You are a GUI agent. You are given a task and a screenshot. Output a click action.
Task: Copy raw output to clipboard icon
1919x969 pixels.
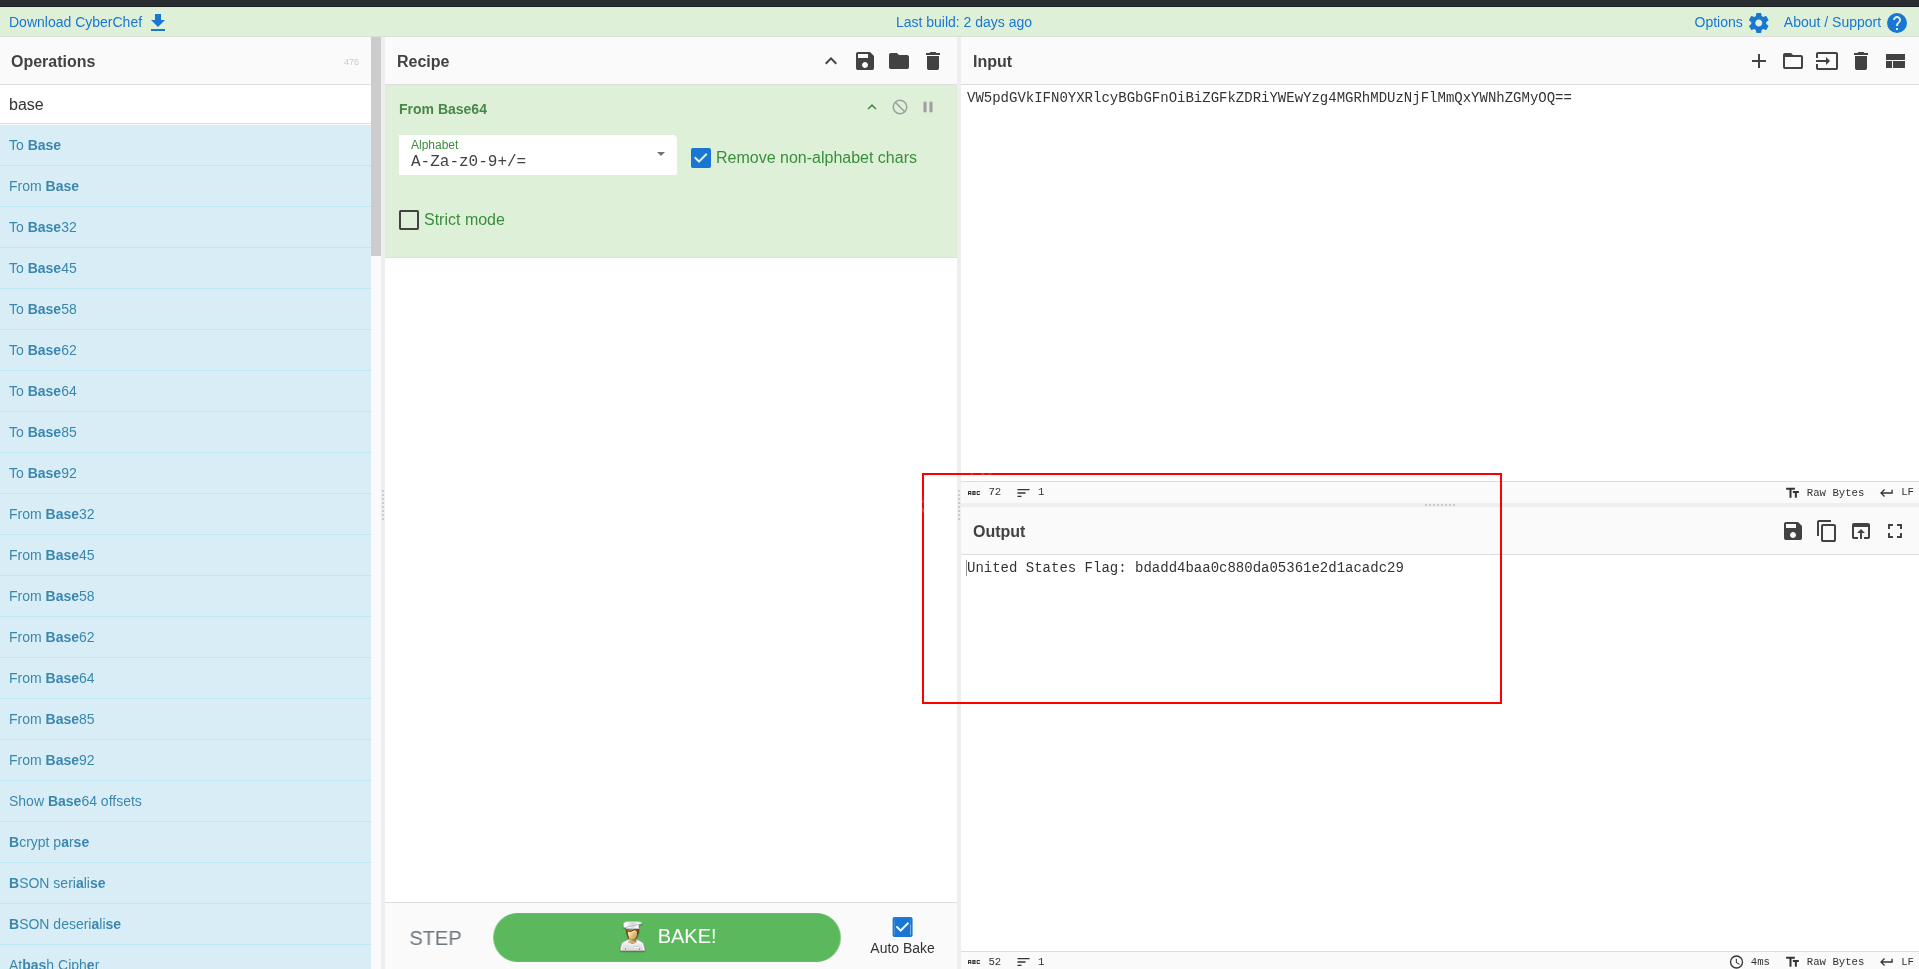1827,531
